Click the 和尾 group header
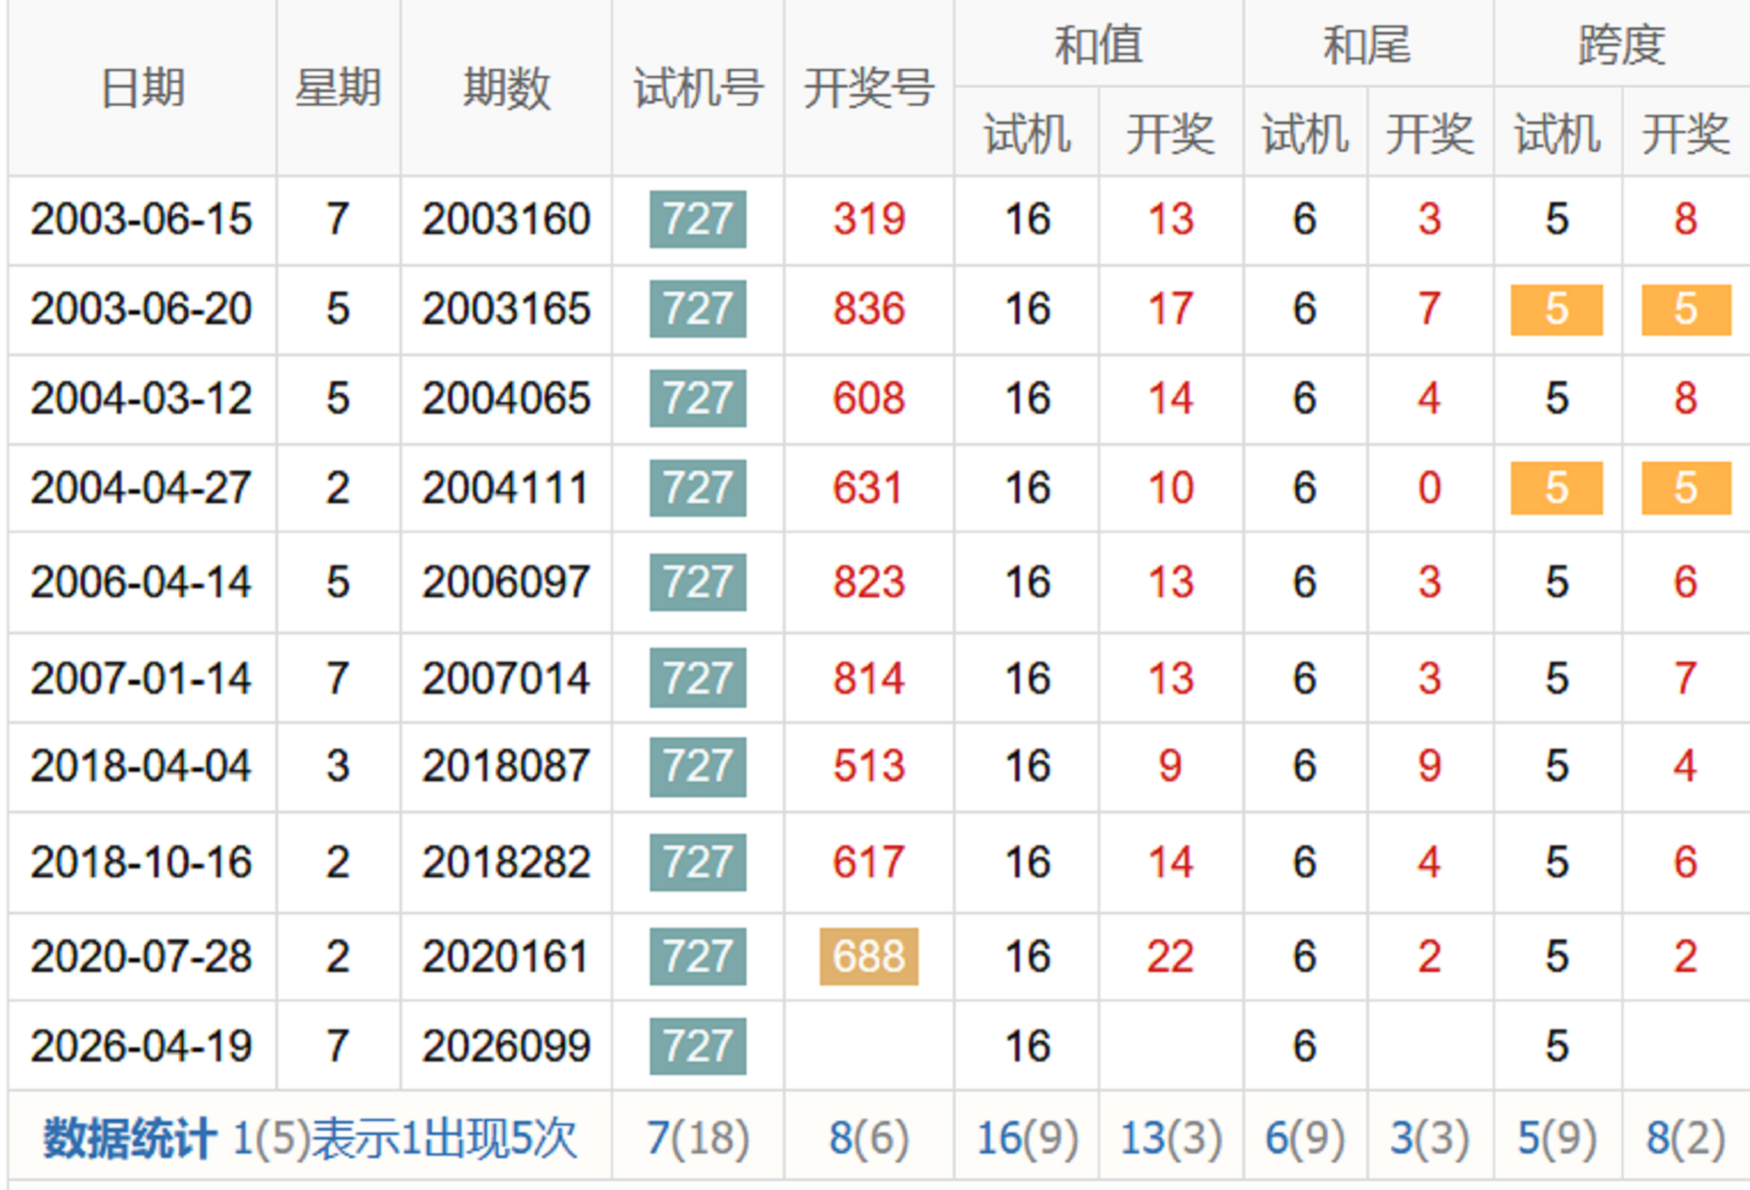Viewport: 1750px width, 1190px height. [1367, 45]
